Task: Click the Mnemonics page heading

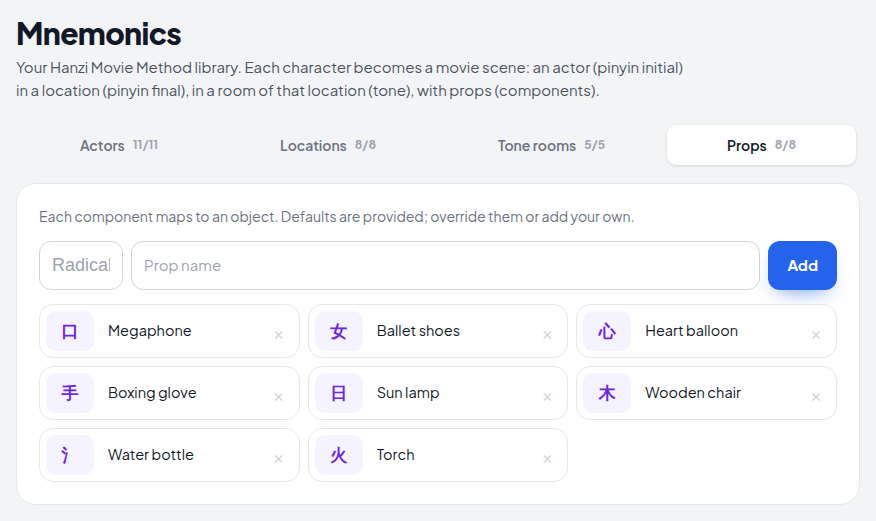Action: click(98, 34)
